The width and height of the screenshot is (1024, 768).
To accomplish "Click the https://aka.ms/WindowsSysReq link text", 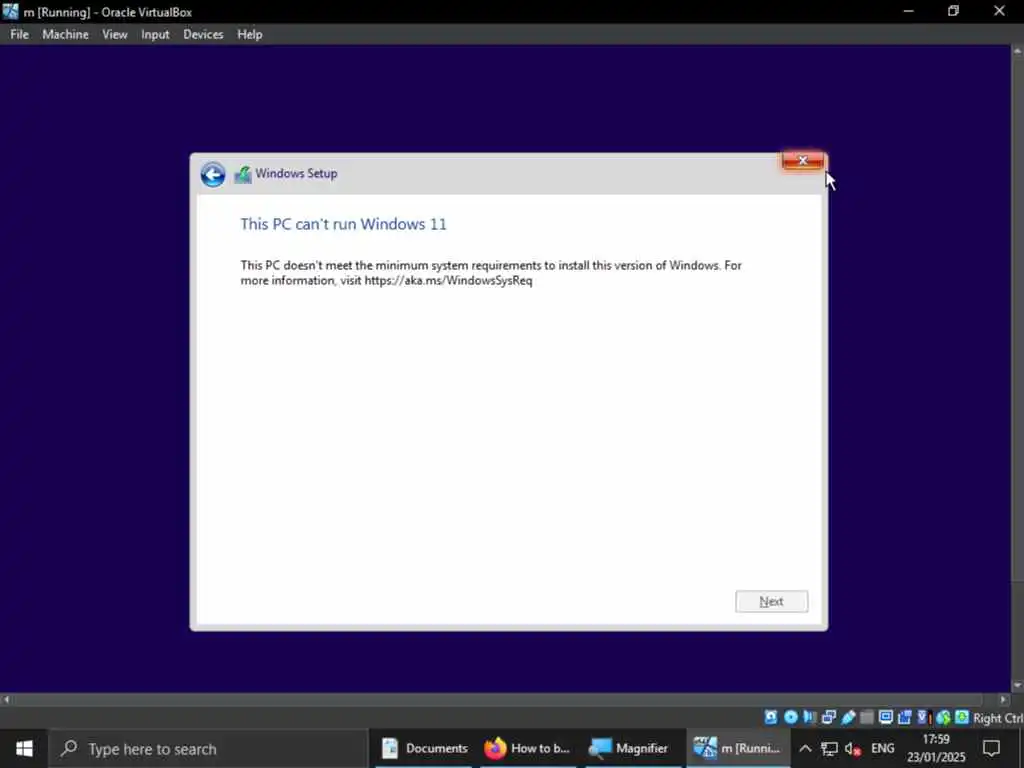I will coord(449,281).
